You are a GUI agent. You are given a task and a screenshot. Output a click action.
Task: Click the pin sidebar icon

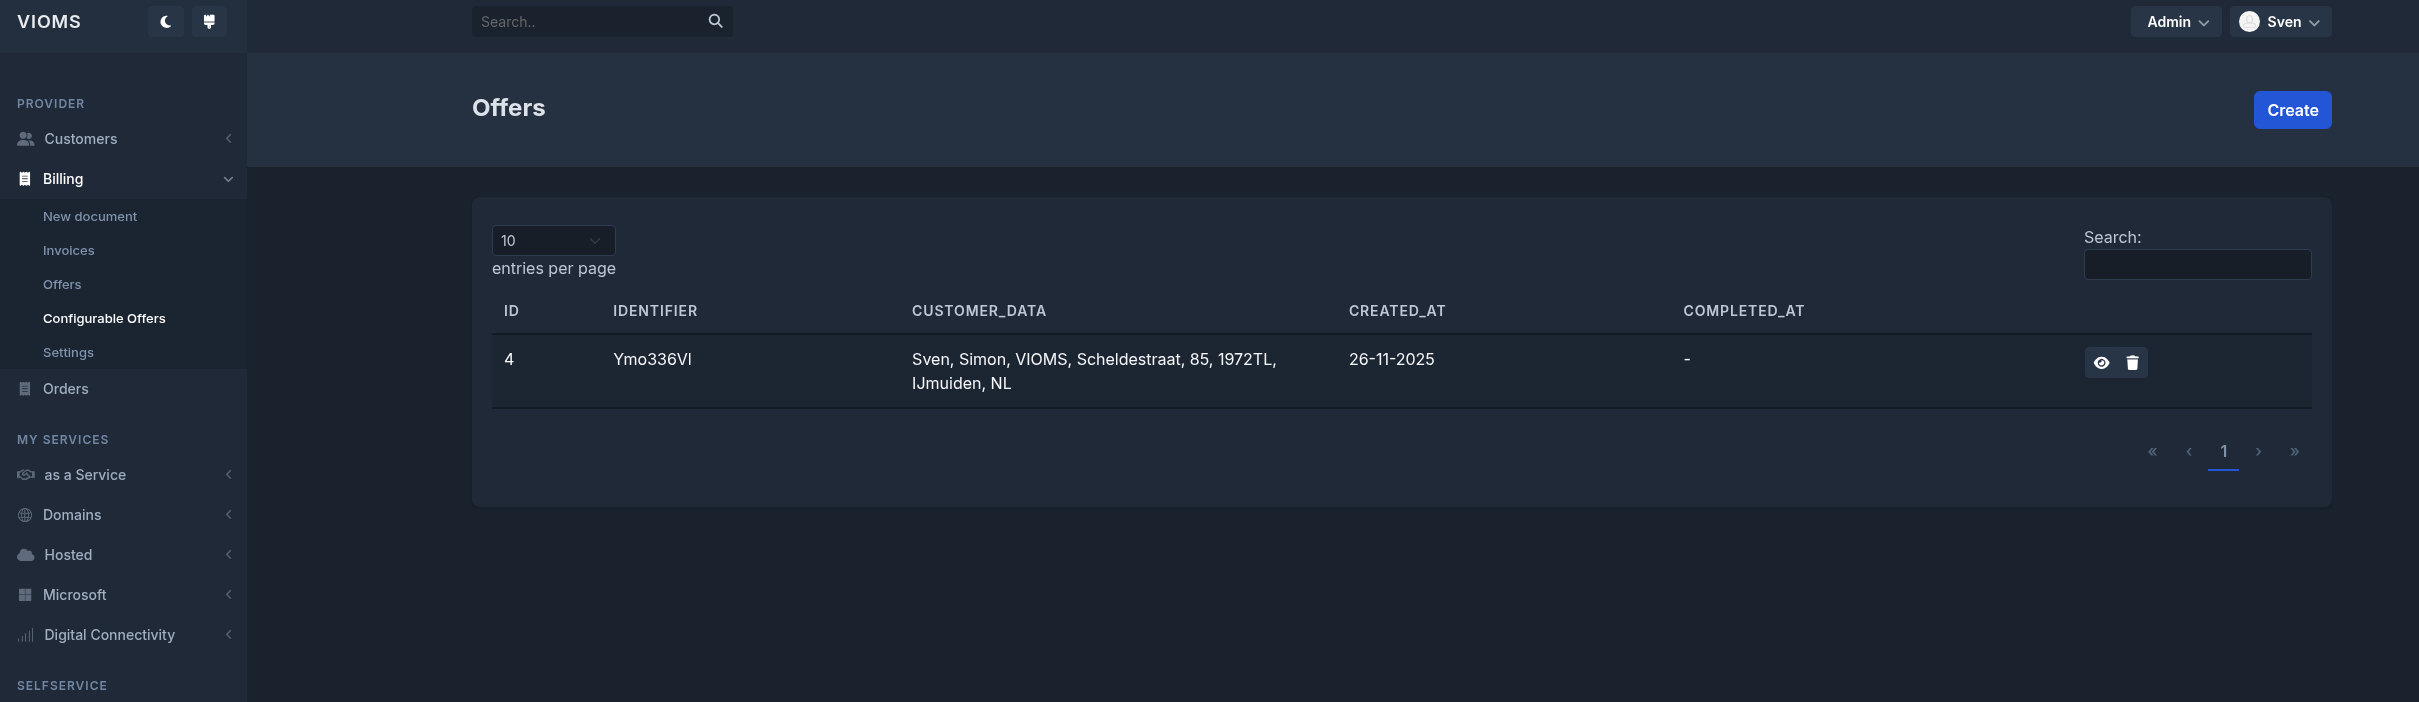click(x=209, y=22)
